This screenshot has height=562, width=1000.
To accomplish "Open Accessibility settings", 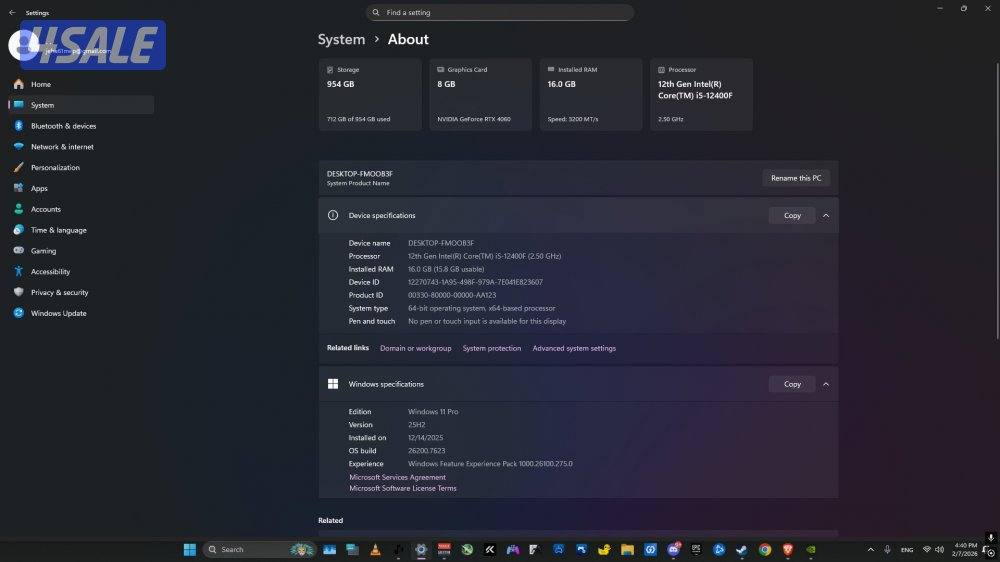I will click(81, 271).
